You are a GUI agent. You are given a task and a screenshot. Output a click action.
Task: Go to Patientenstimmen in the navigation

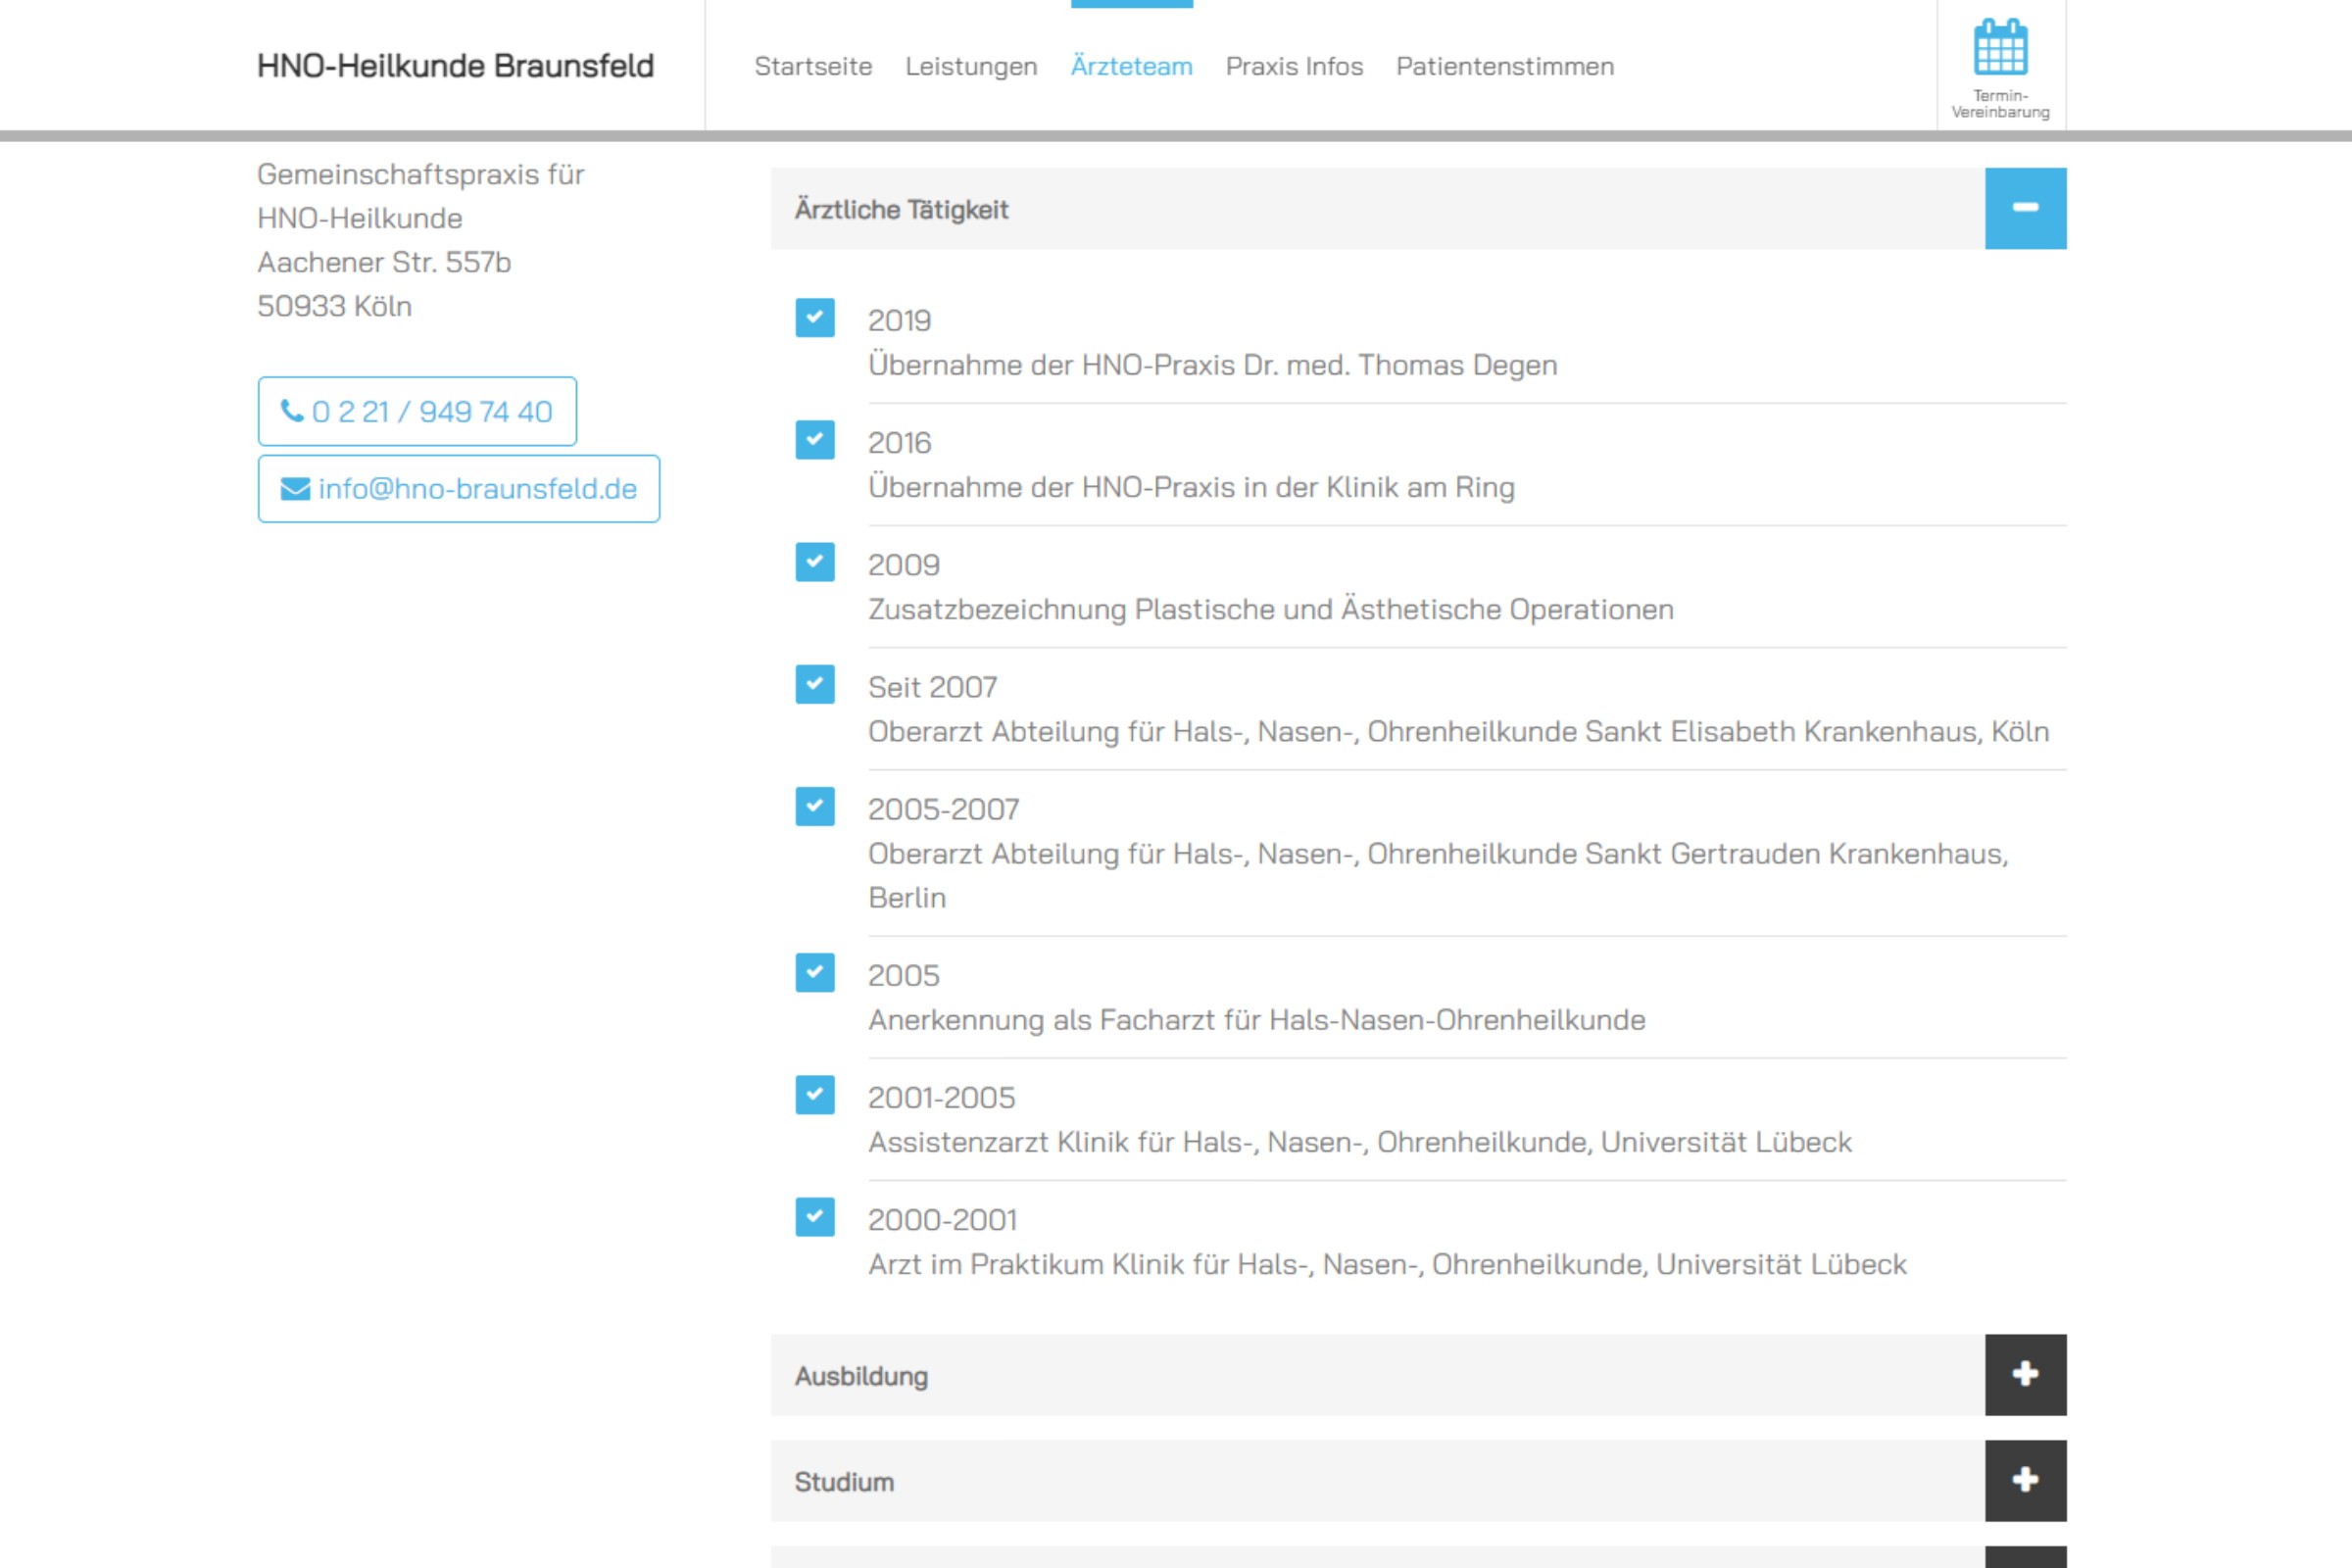pos(1504,66)
